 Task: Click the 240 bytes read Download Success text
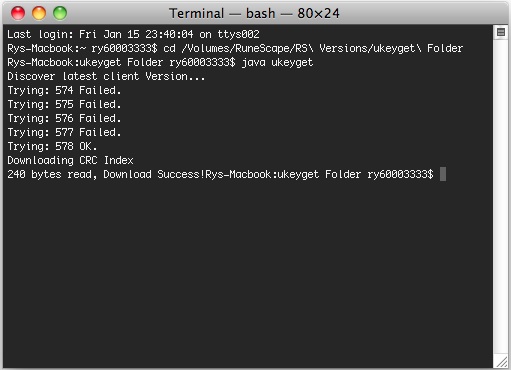106,175
